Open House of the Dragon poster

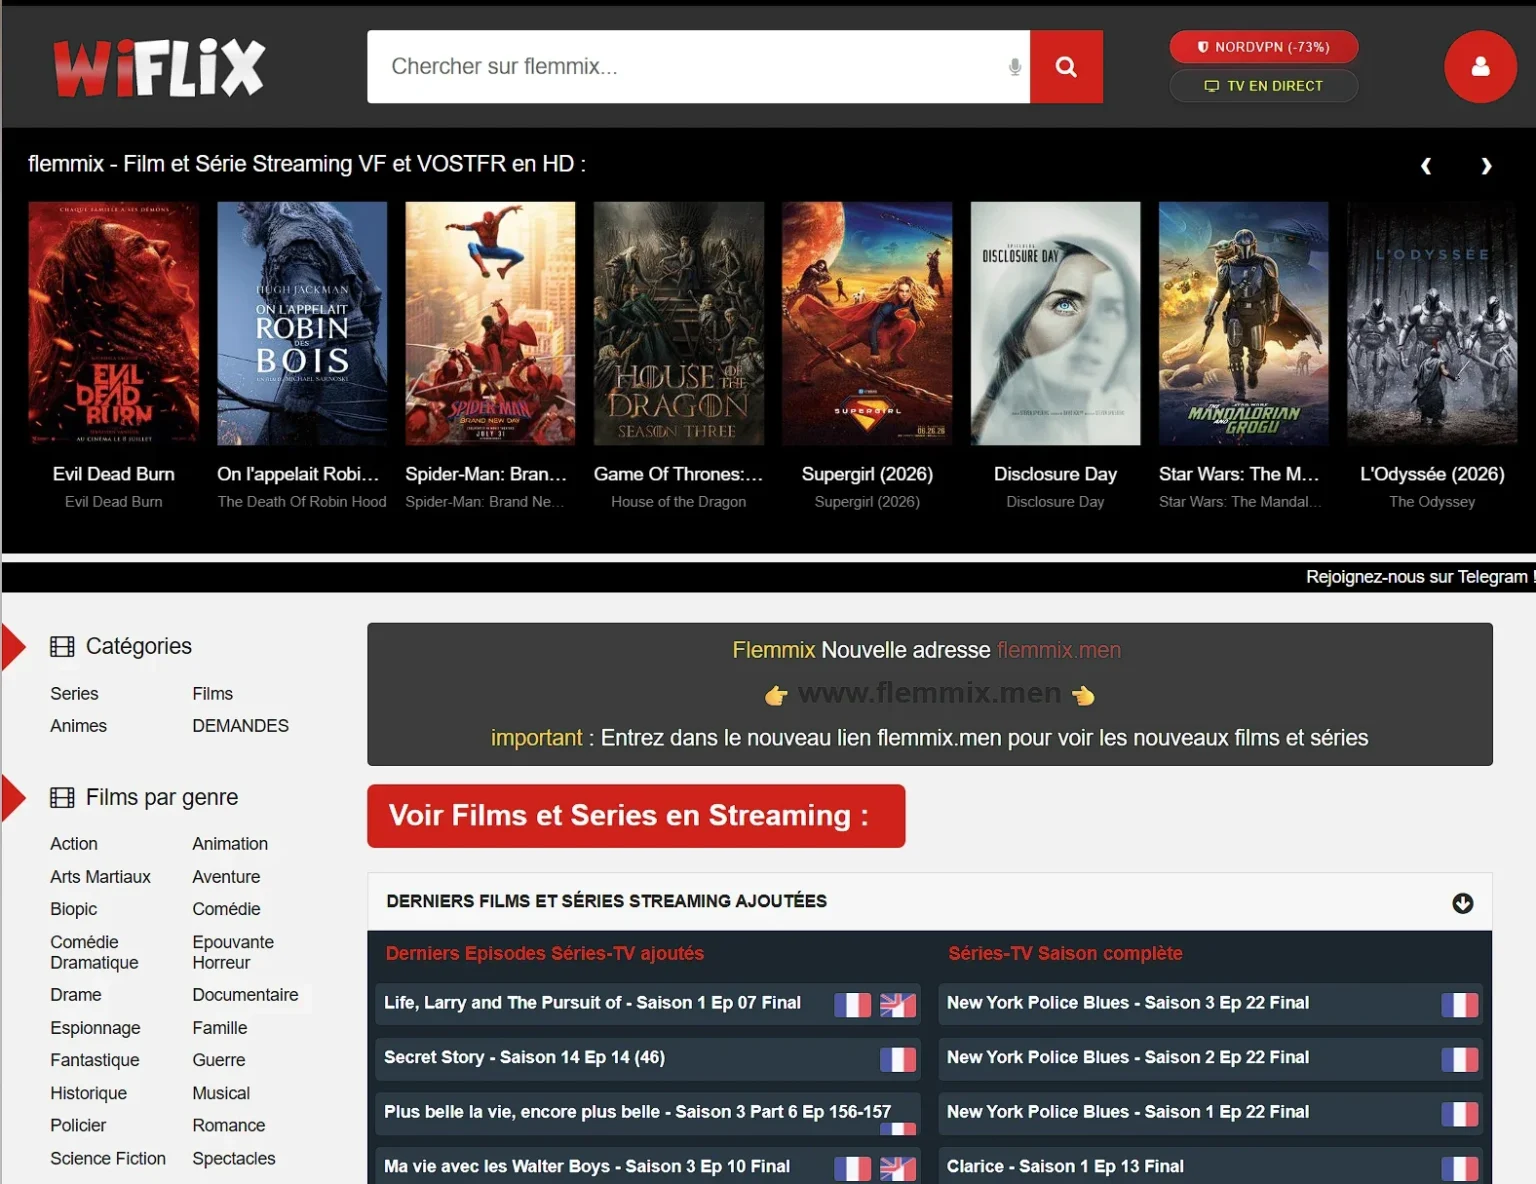coord(679,323)
